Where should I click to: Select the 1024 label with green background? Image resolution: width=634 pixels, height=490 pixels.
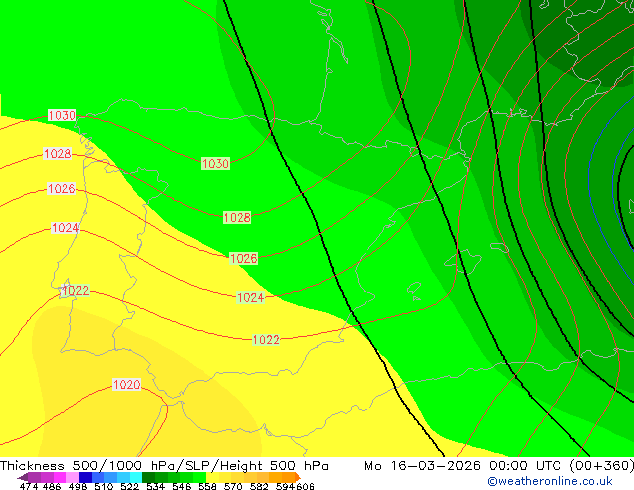click(x=251, y=298)
